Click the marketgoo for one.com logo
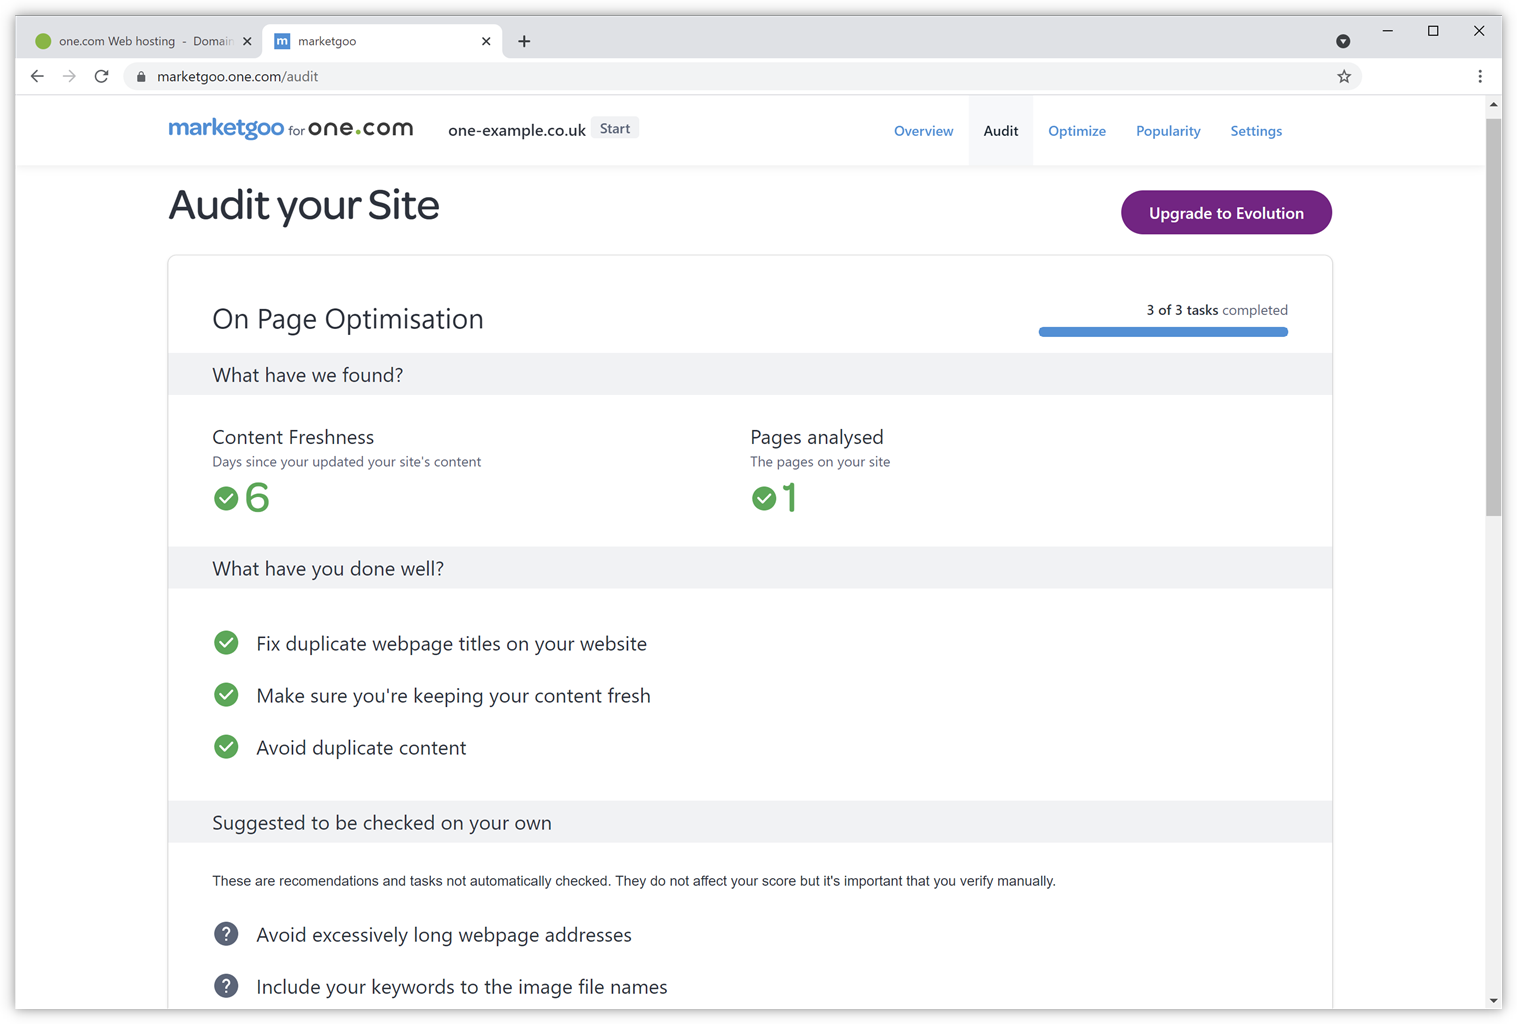 [x=290, y=129]
